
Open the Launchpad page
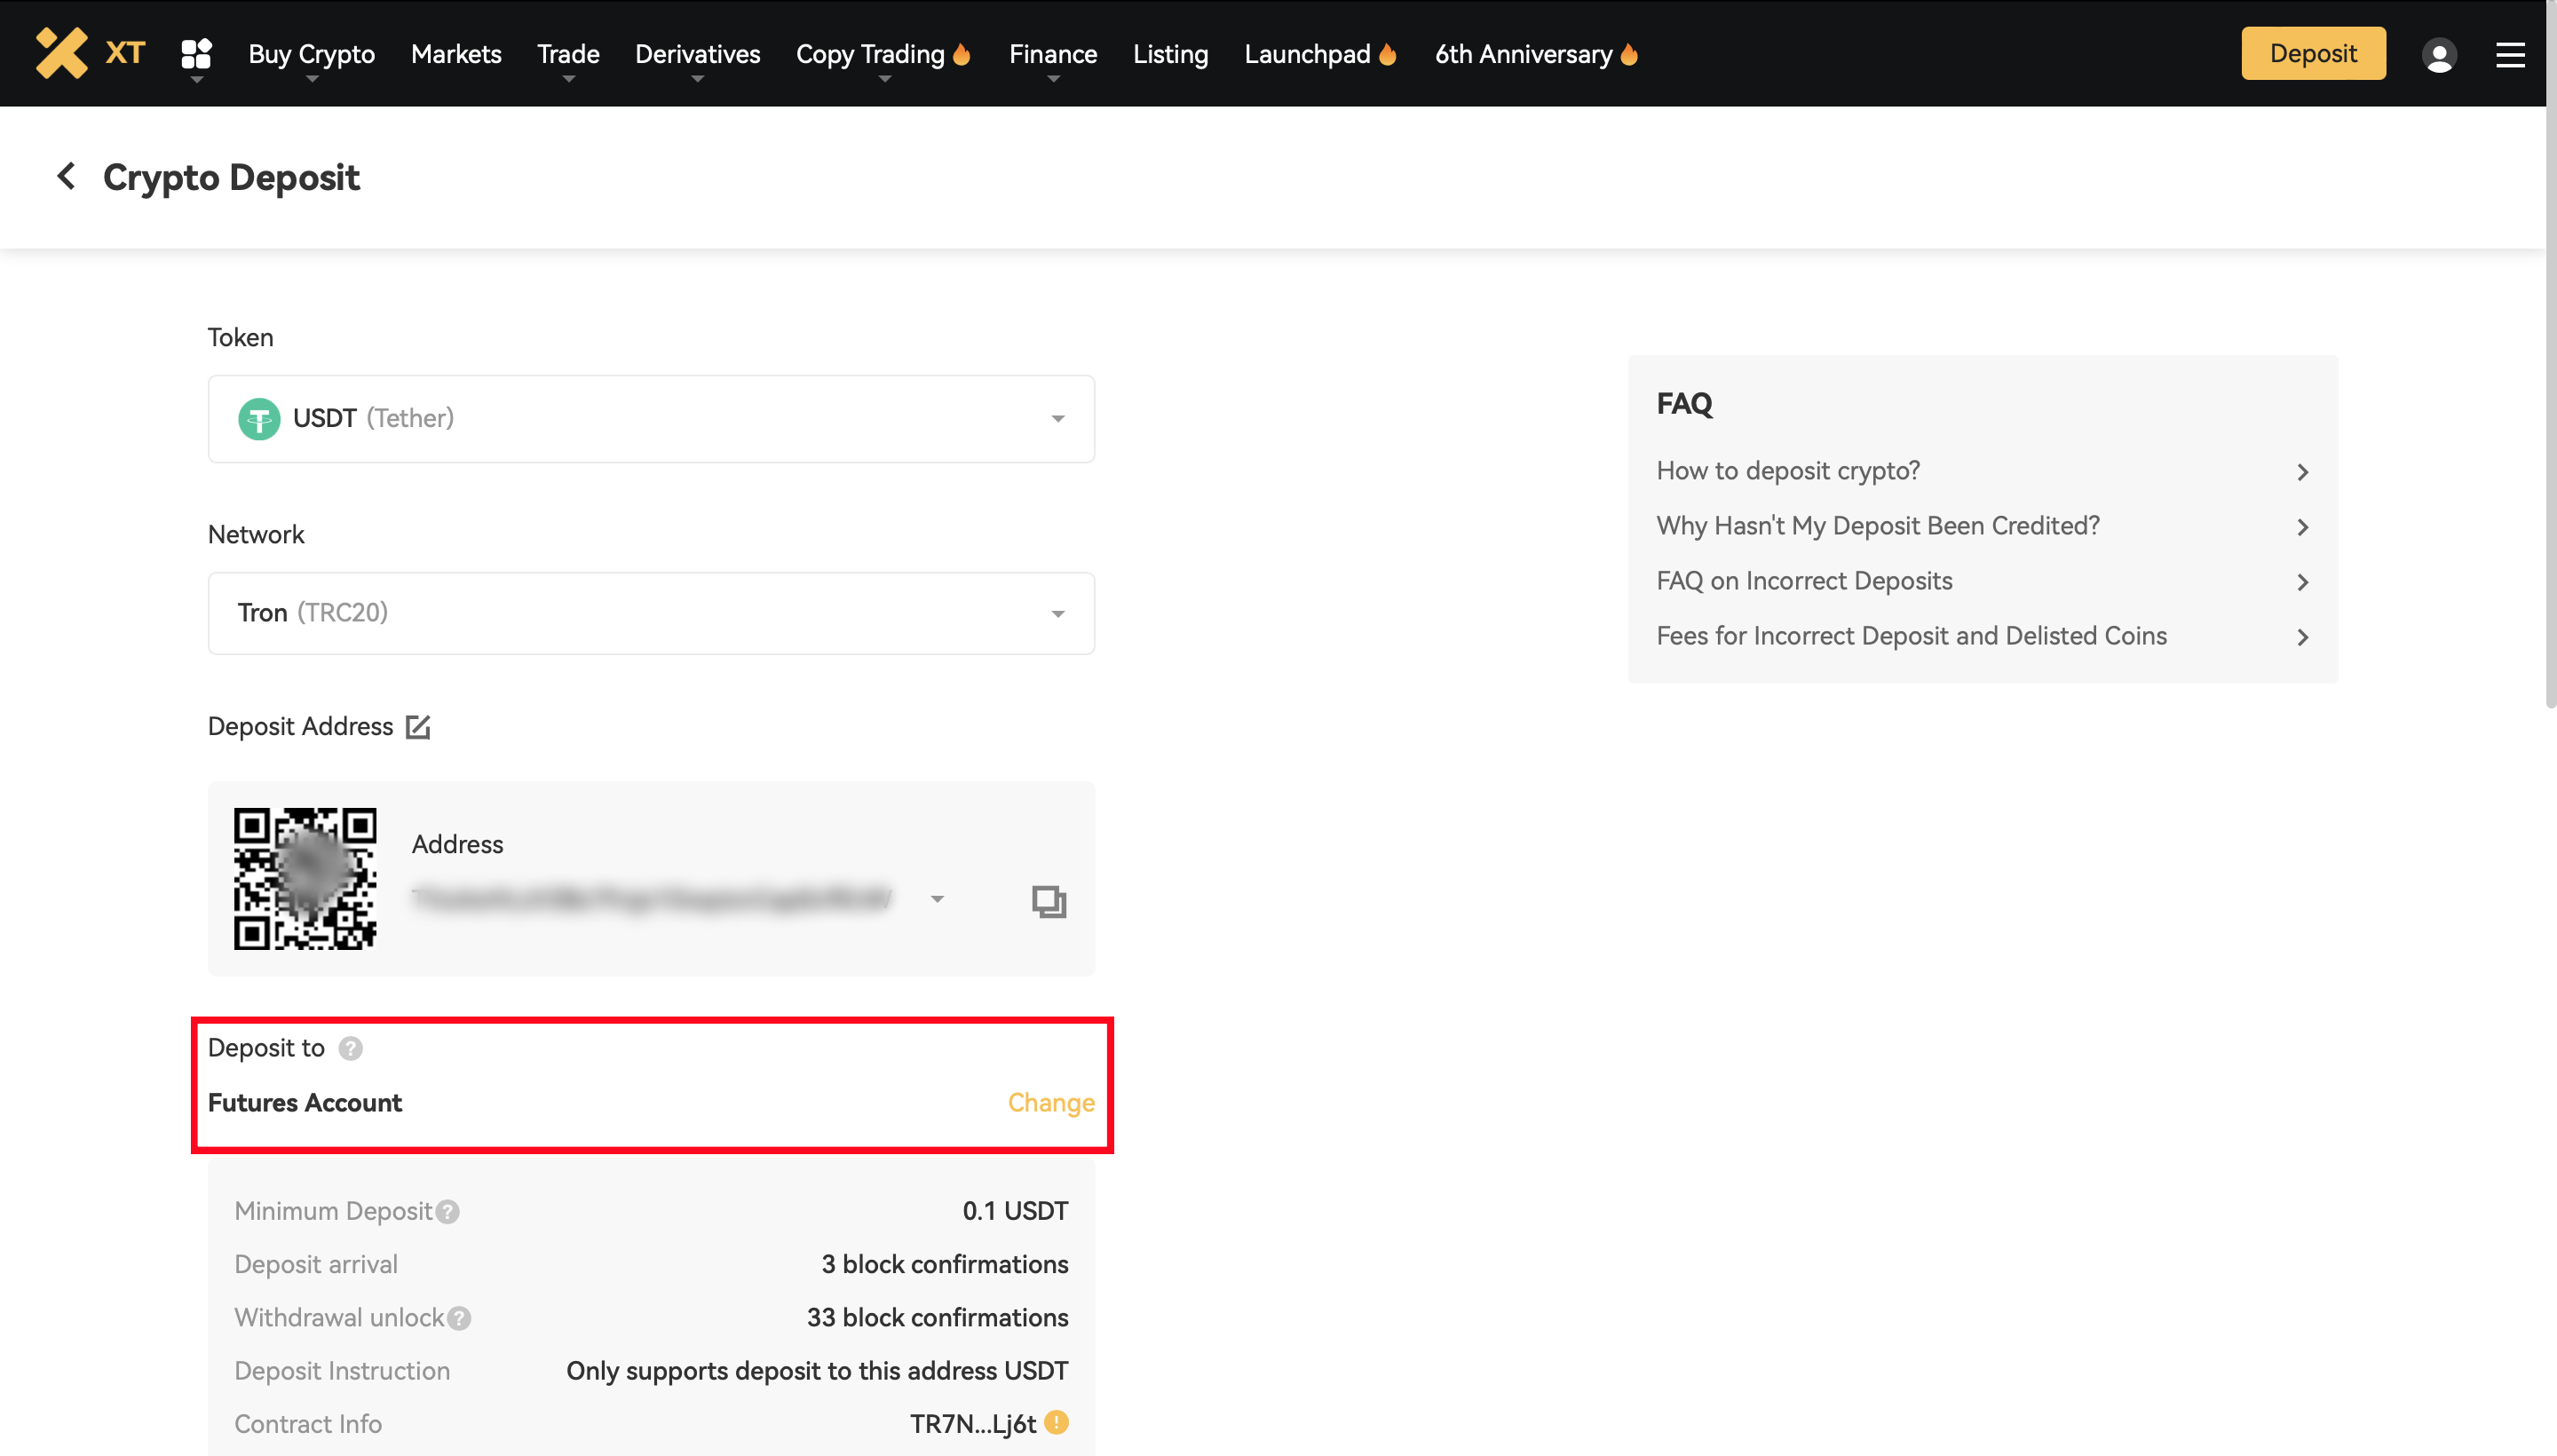pos(1307,54)
